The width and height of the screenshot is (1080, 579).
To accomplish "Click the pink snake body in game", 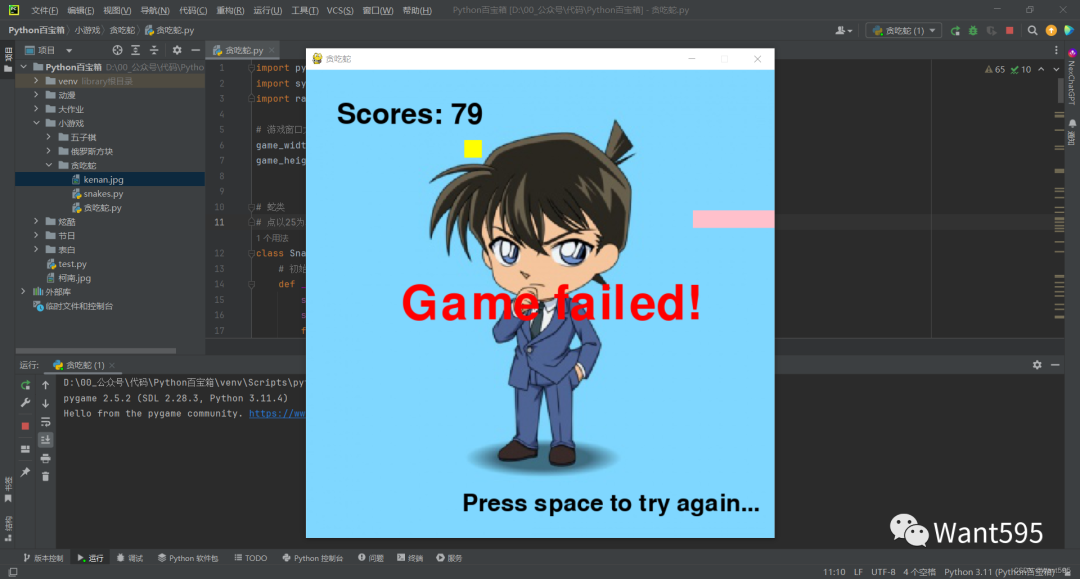I will pyautogui.click(x=734, y=219).
